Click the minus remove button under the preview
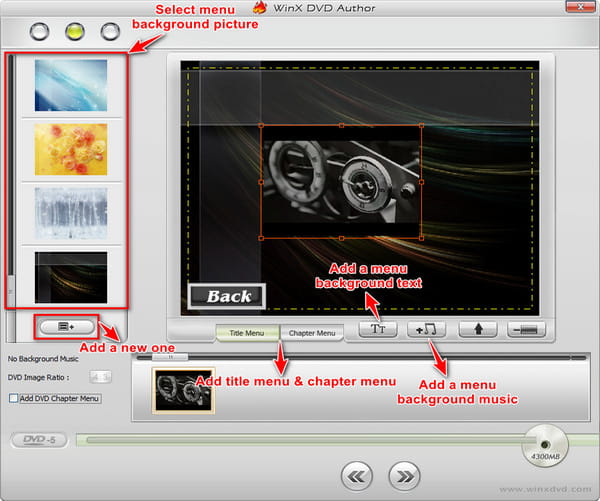Screen dimensions: 600x501 tap(526, 329)
